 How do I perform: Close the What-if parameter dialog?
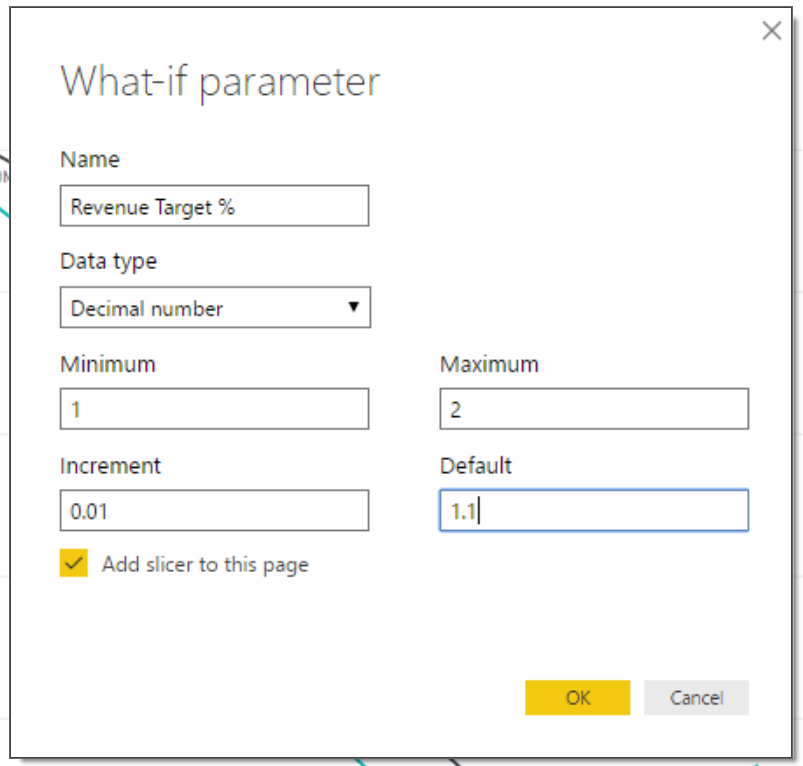(x=771, y=31)
